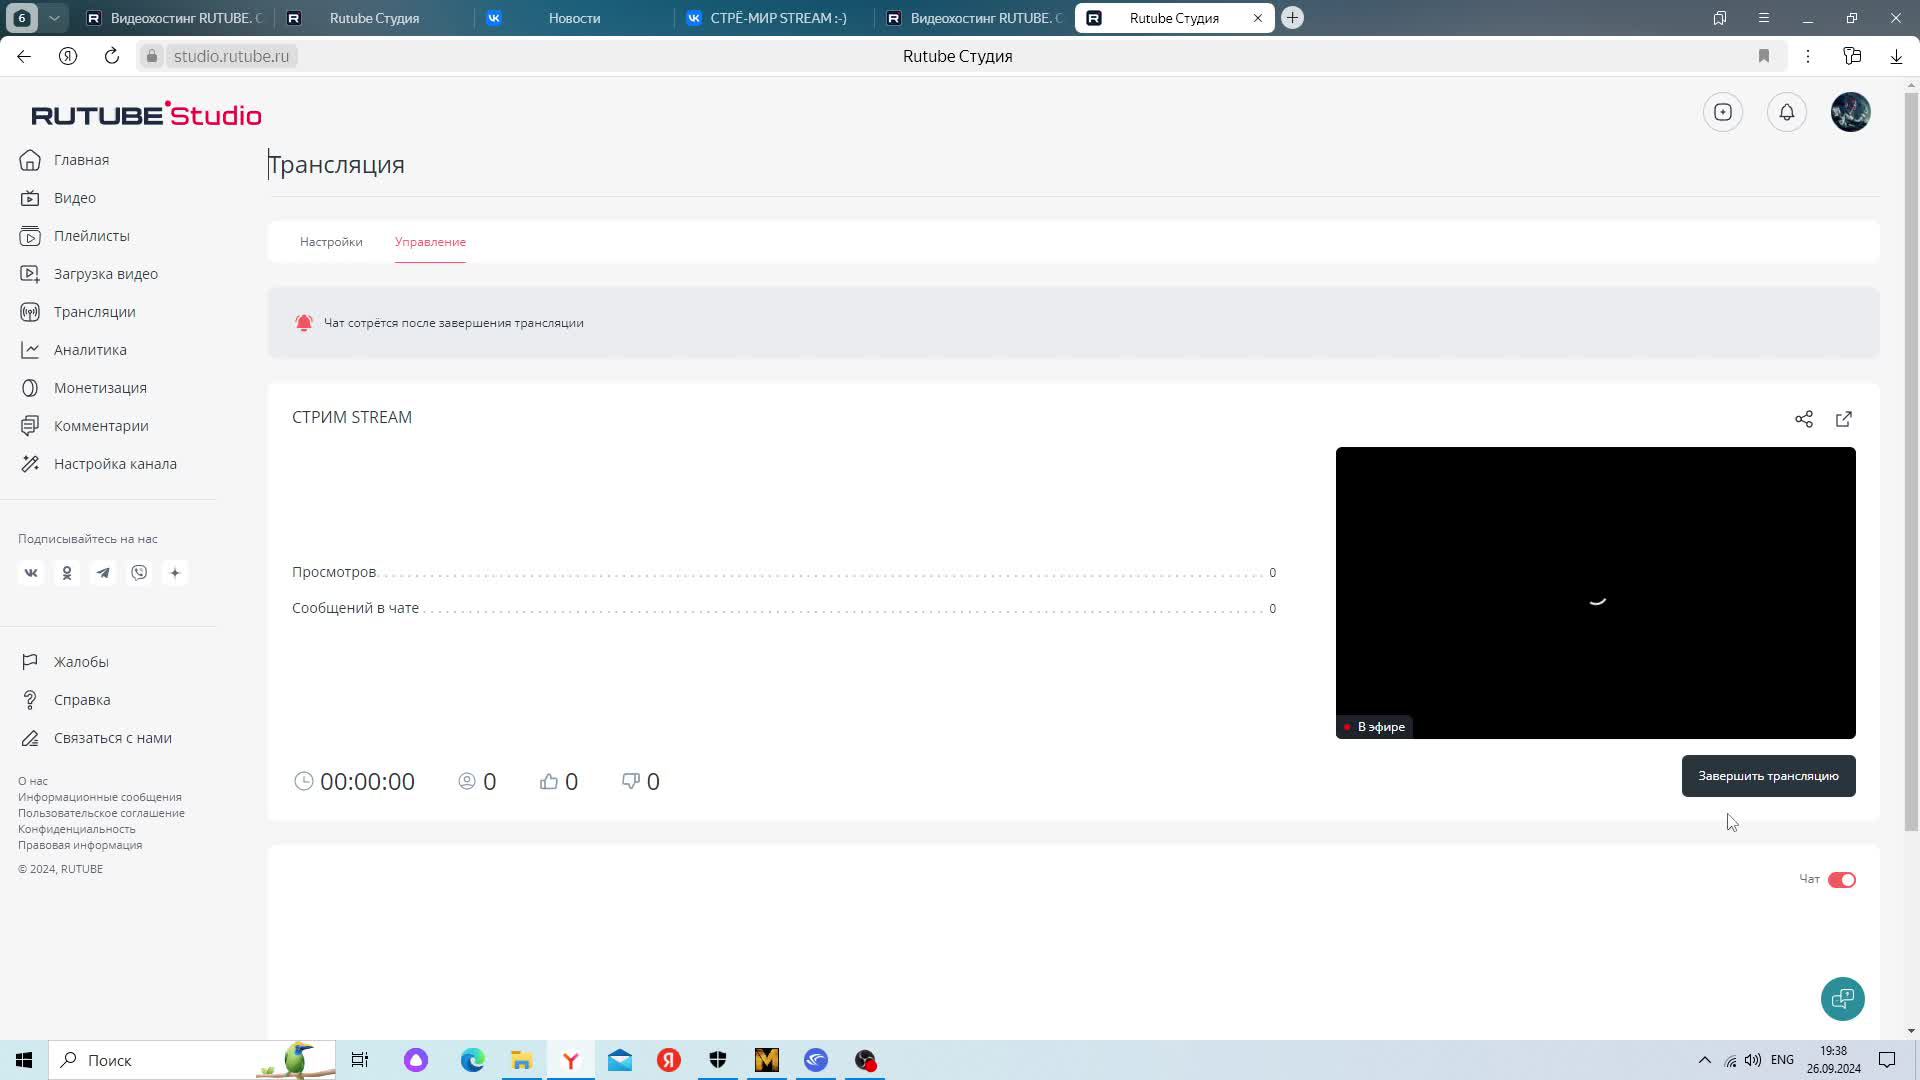Click the stream video preview player
Screen dimensions: 1920x1080
click(x=1596, y=593)
